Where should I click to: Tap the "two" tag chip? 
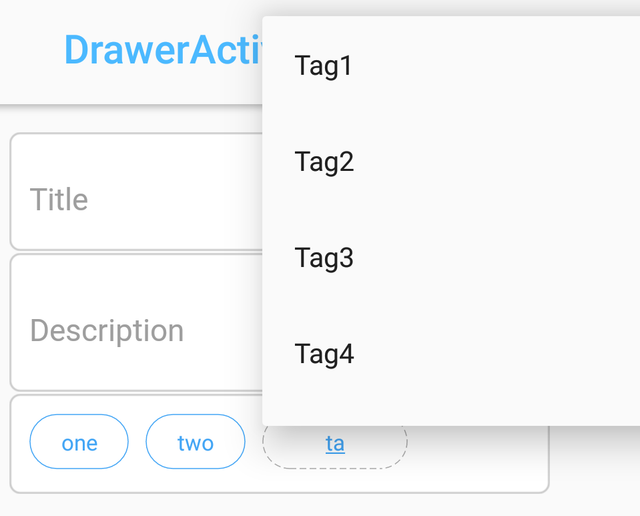click(x=195, y=442)
